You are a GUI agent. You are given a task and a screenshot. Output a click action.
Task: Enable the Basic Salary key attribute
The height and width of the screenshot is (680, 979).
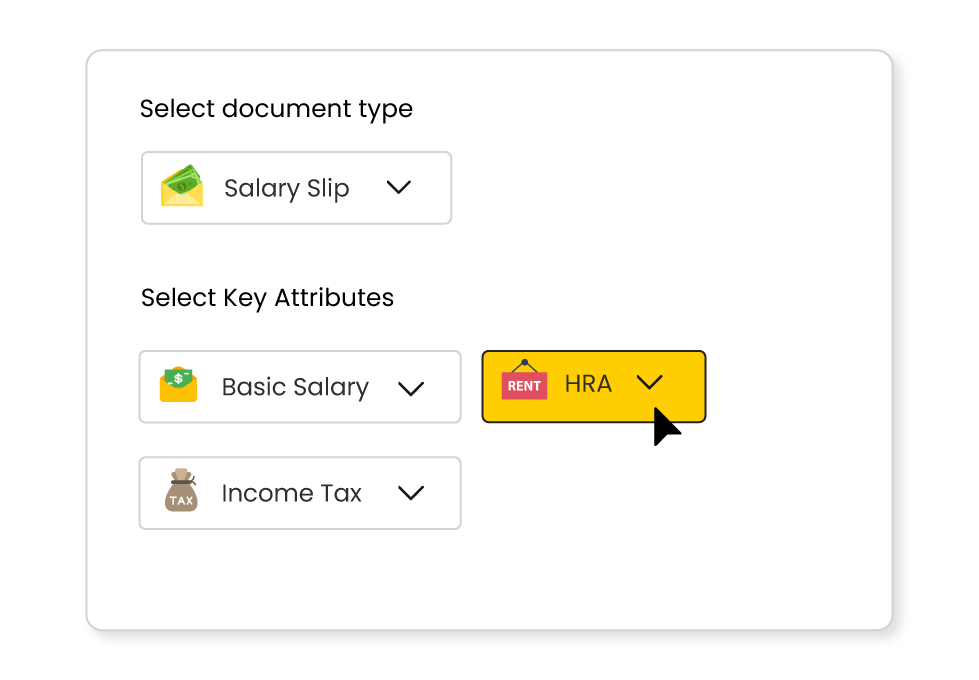tap(299, 387)
